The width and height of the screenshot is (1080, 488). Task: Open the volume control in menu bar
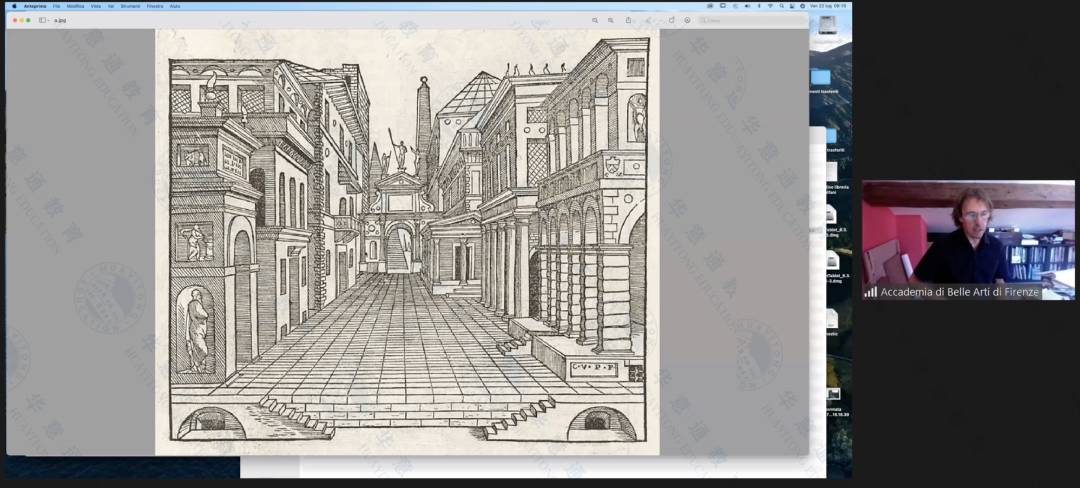click(747, 6)
